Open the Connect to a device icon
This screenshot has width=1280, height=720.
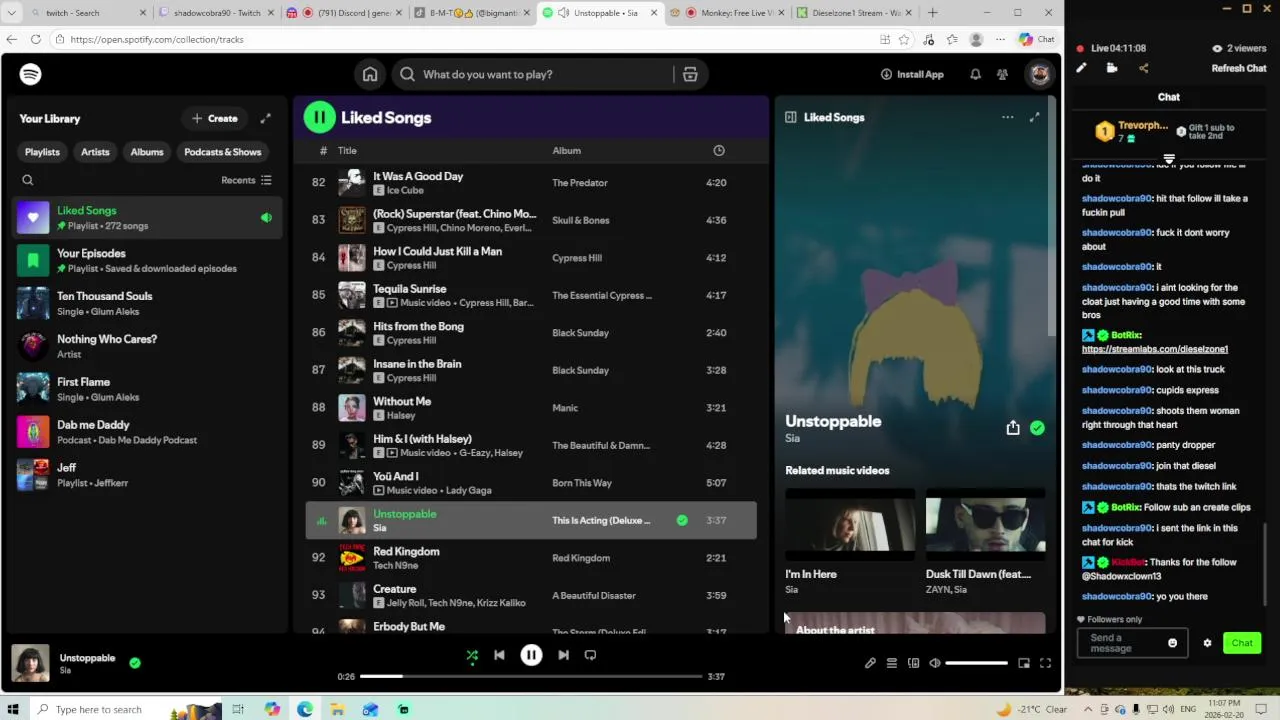[913, 663]
